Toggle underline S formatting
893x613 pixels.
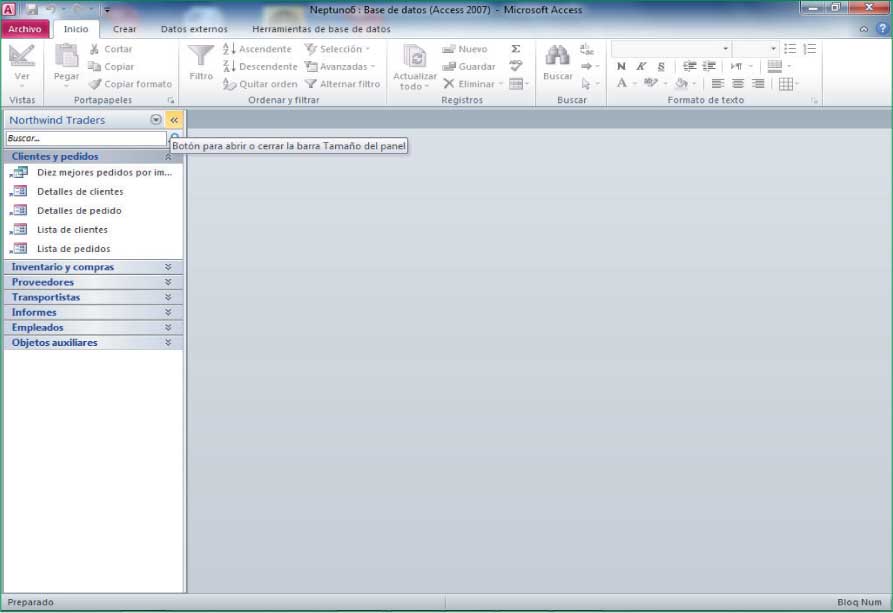point(661,66)
